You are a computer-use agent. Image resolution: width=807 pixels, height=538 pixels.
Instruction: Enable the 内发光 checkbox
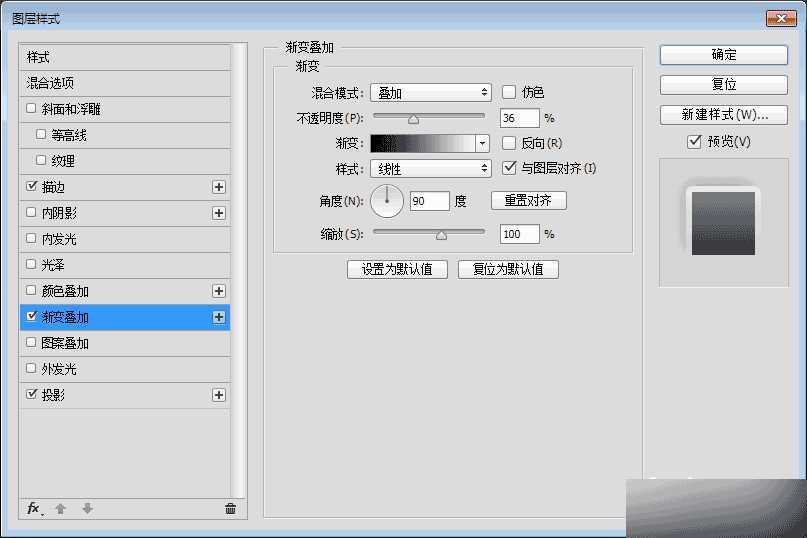pos(31,238)
